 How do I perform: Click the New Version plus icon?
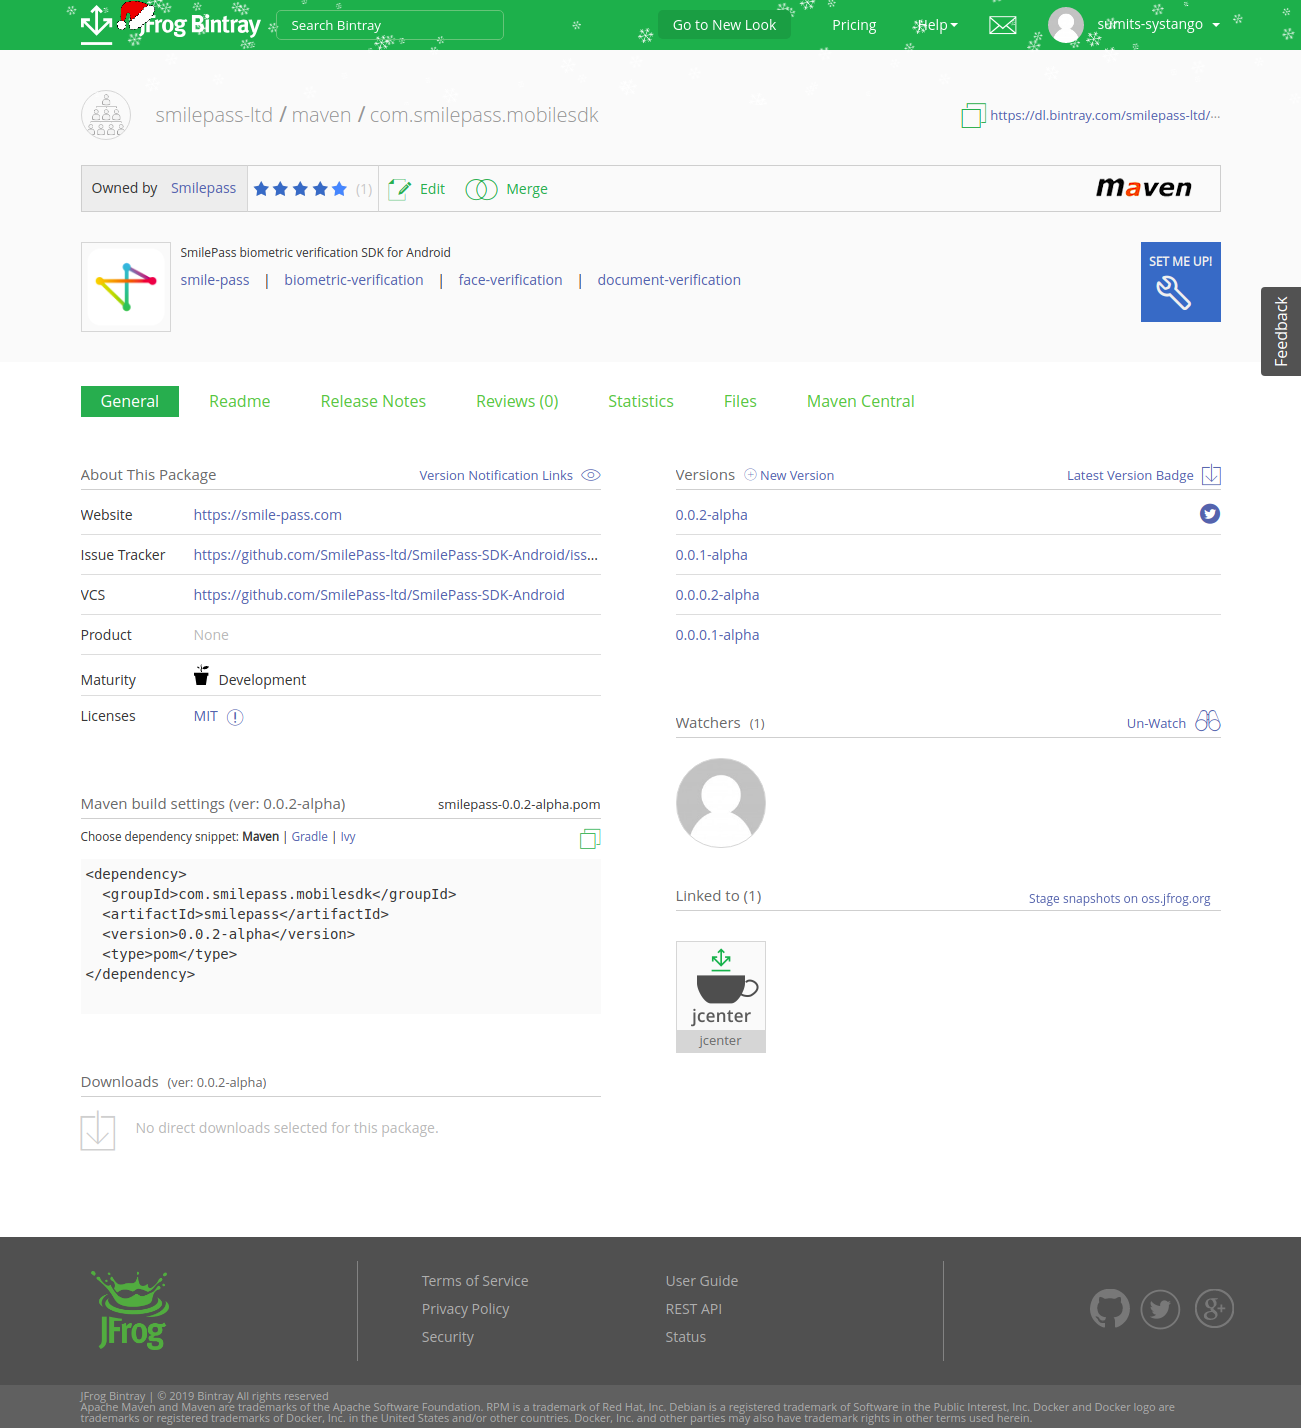pyautogui.click(x=750, y=475)
